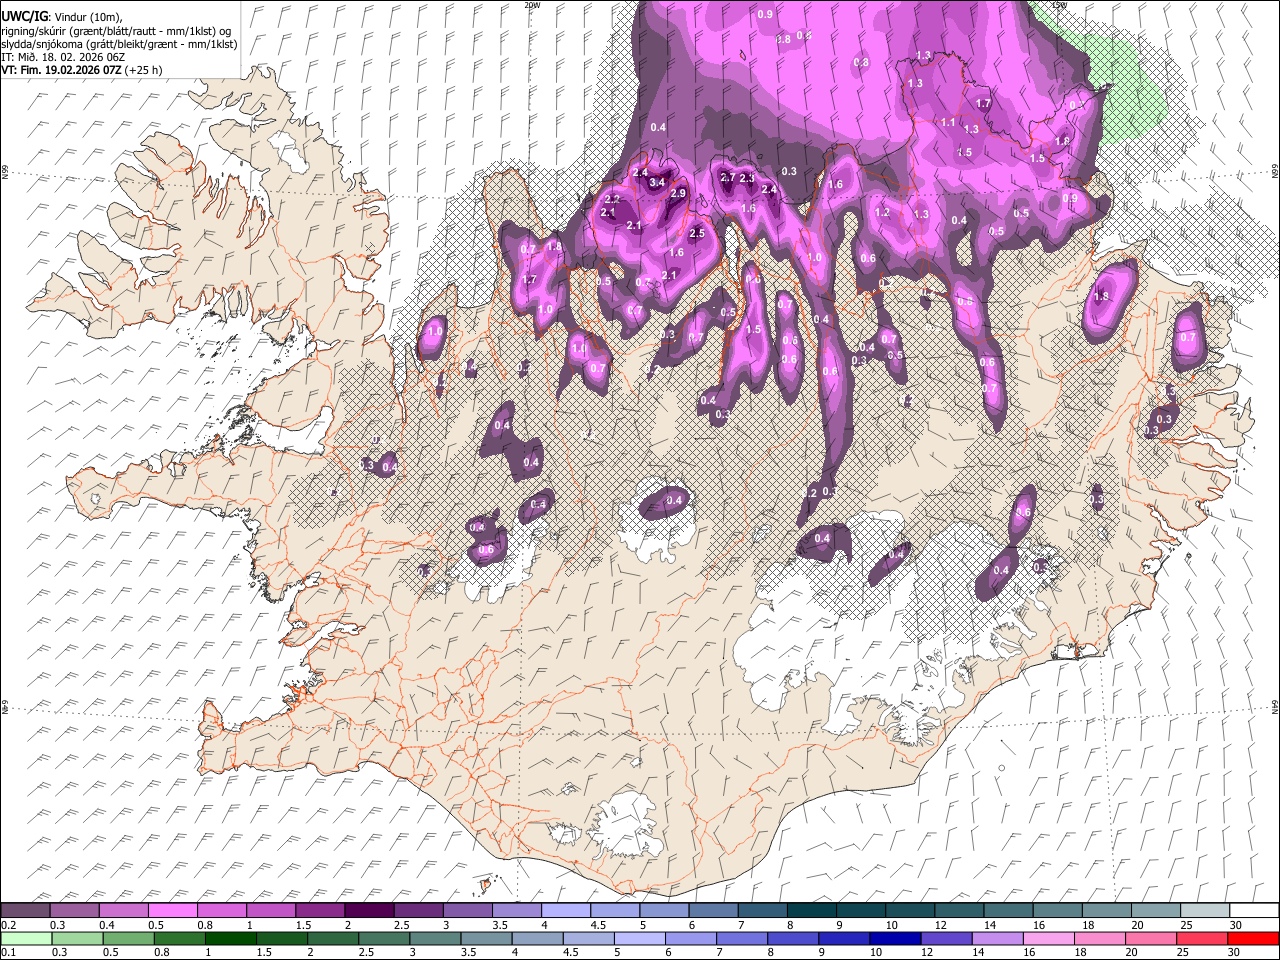Click the dusky mauve 0.2–0.3 swatch in upper legend row

tap(25, 910)
